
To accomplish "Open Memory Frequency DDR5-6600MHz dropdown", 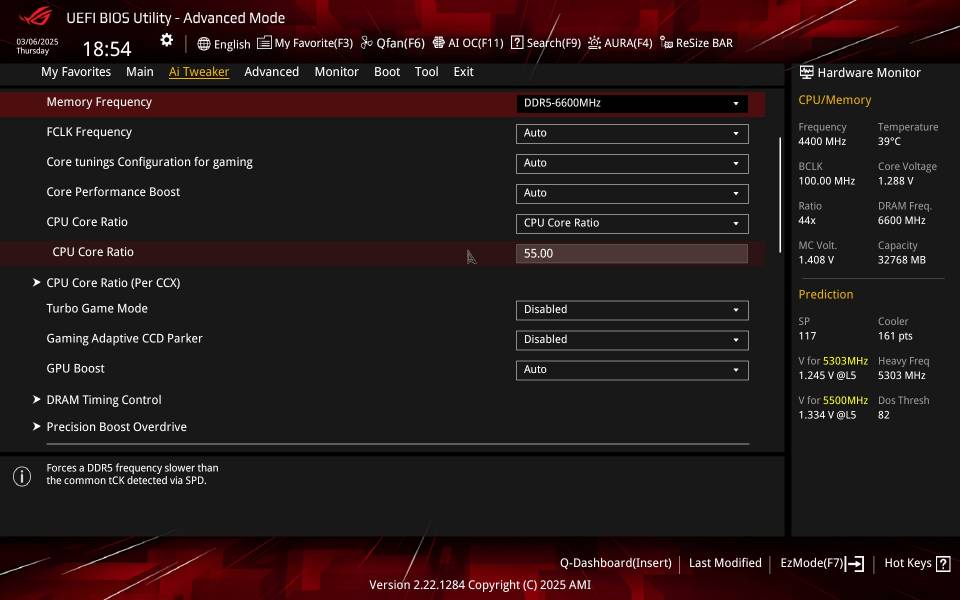I will [x=632, y=103].
